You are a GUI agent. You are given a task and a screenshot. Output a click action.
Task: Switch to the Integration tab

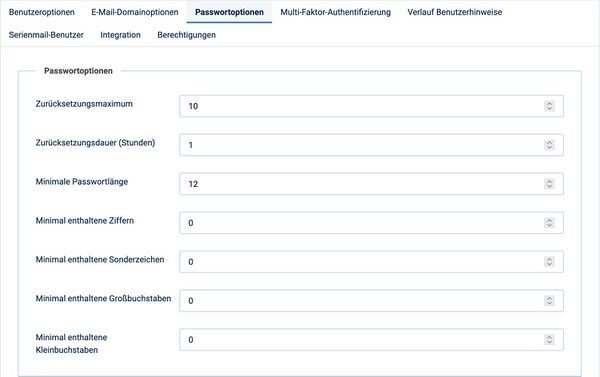tap(121, 35)
